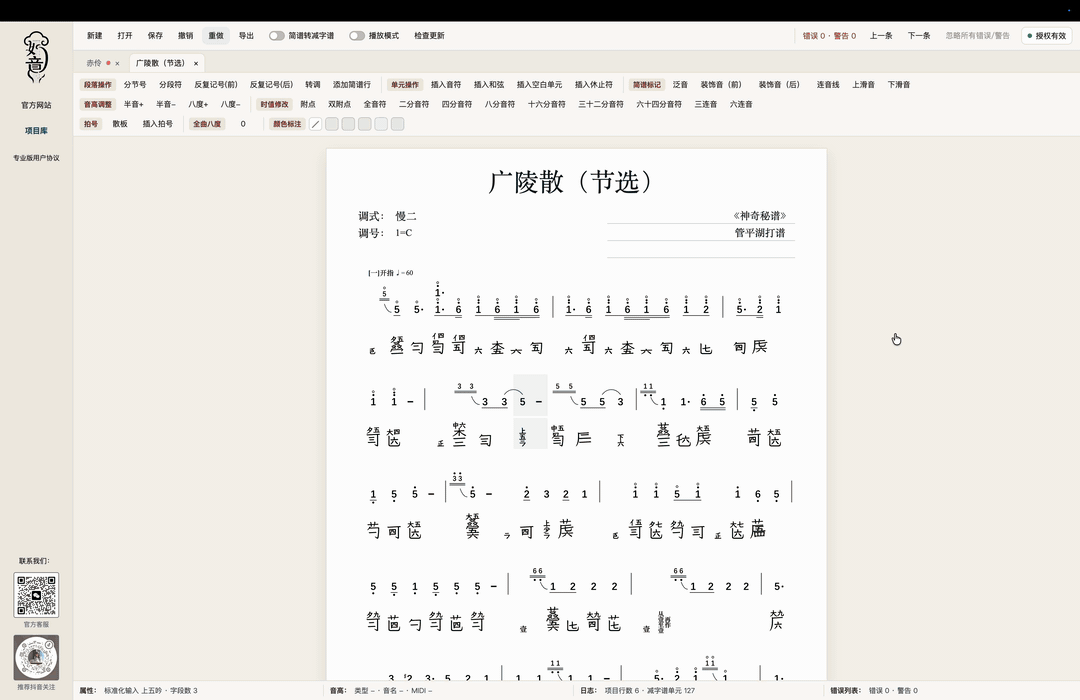The image size is (1080, 700).
Task: Close the 广陵散（节选） tab
Action: [196, 63]
